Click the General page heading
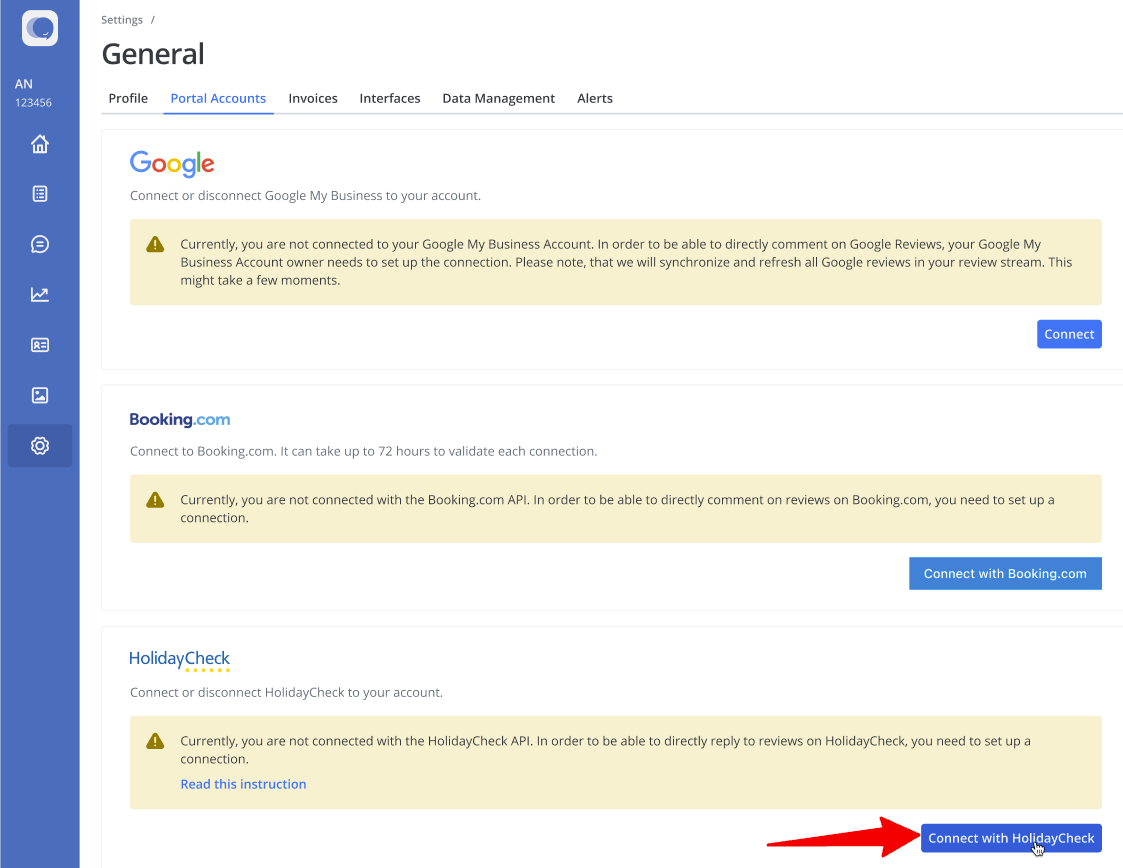The image size is (1123, 868). [x=153, y=54]
